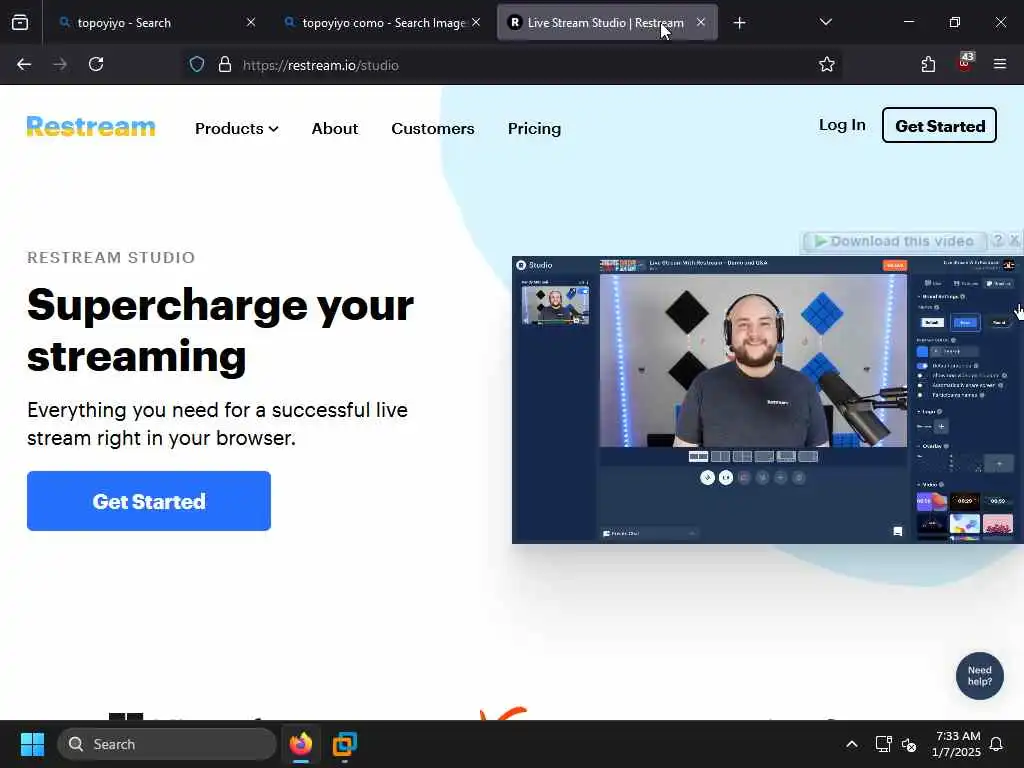Click the extension icon with 43 badge

pyautogui.click(x=965, y=63)
